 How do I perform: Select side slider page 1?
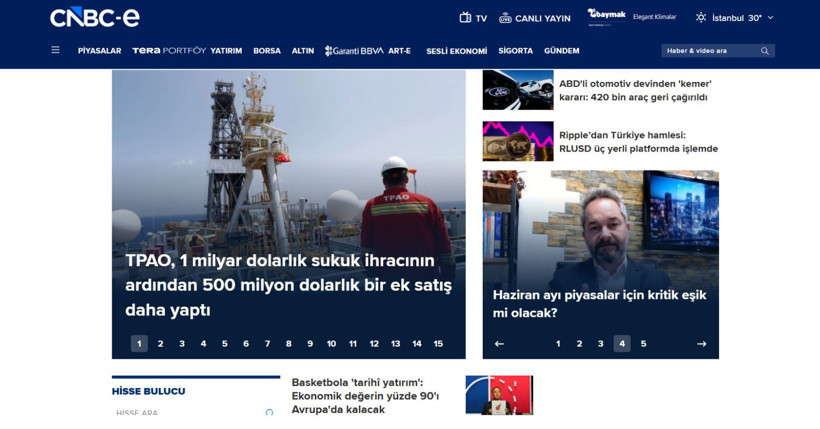pos(558,344)
